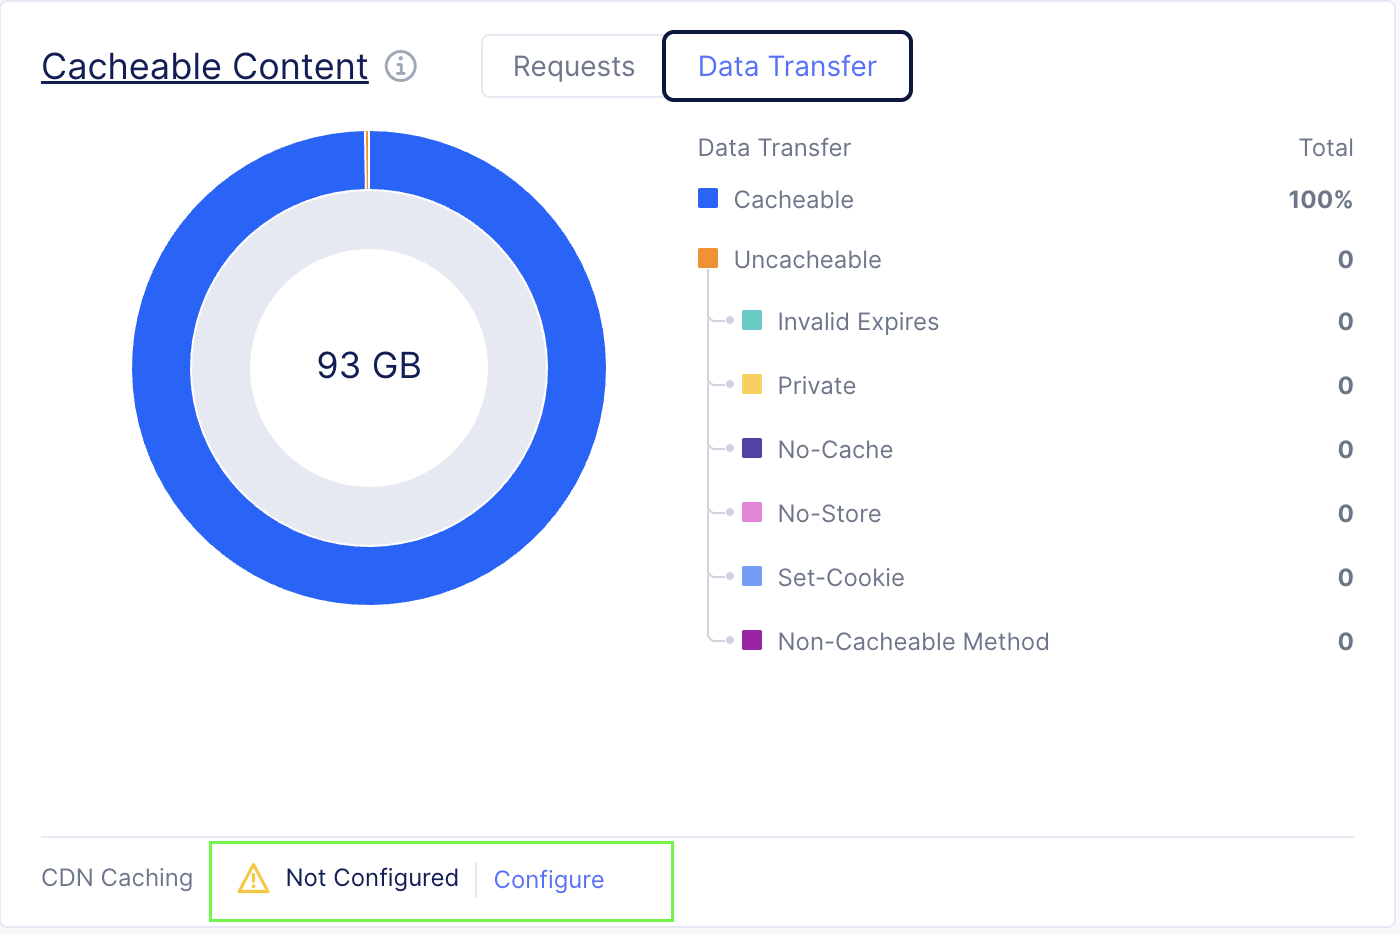Screen dimensions: 1400x934
Task: Open the Configure link for CDN Caching
Action: [548, 879]
